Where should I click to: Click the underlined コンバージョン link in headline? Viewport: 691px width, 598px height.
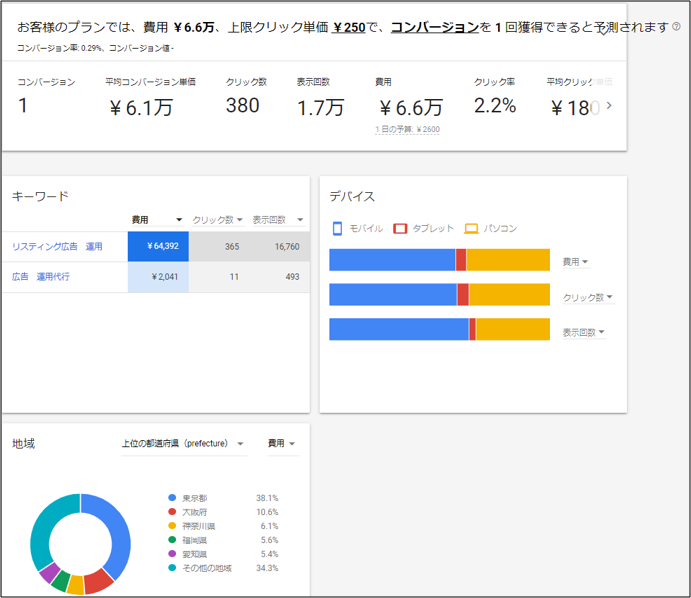coord(435,27)
